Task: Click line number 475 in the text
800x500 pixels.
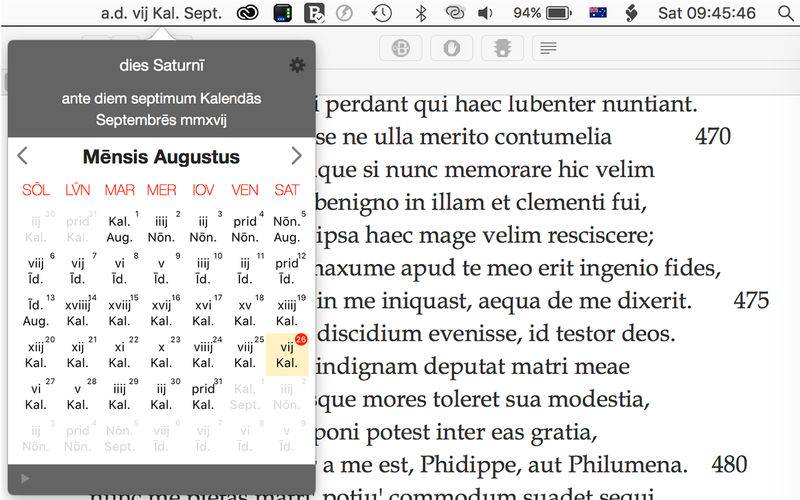Action: click(751, 301)
